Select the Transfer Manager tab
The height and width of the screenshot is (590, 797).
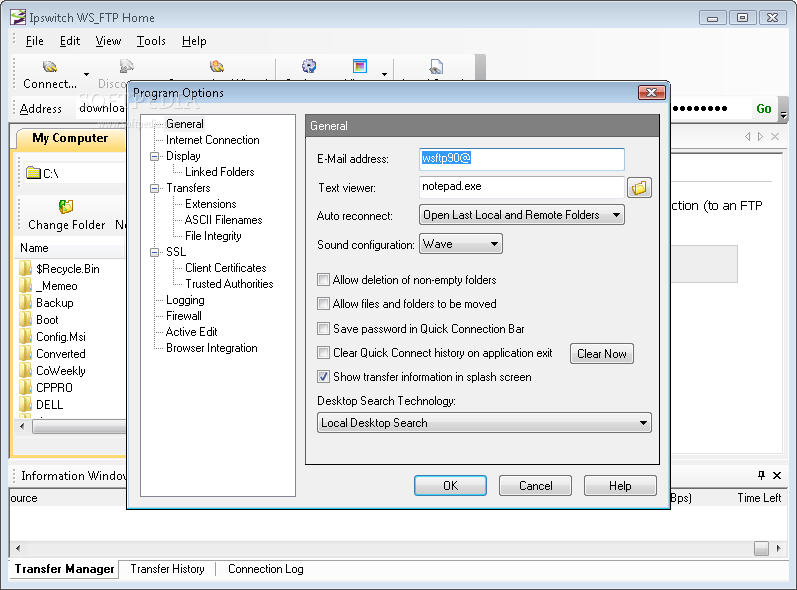click(64, 569)
